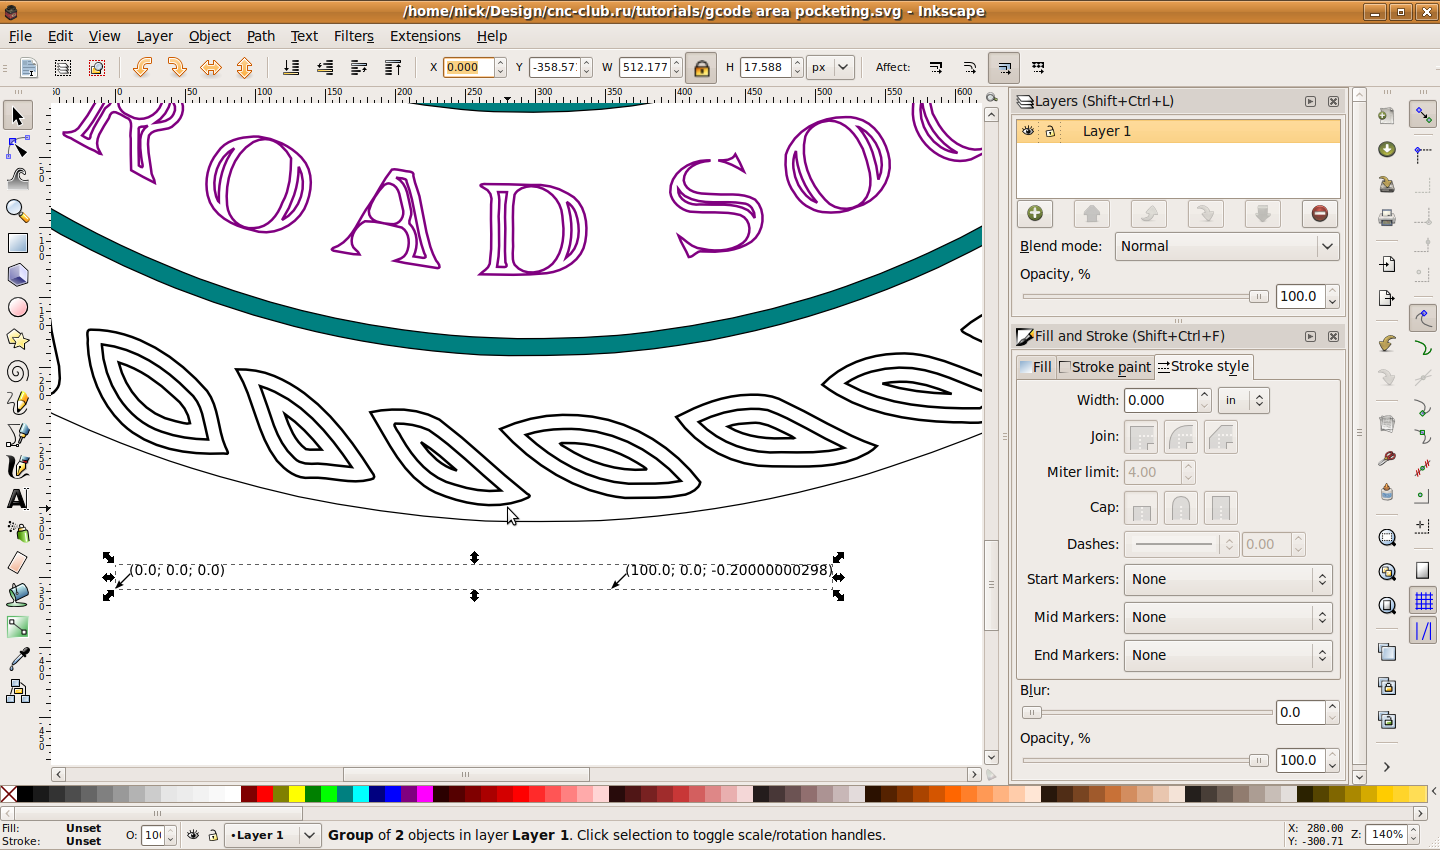Click the stroke Width input field
This screenshot has width=1440, height=850.
[x=1160, y=400]
